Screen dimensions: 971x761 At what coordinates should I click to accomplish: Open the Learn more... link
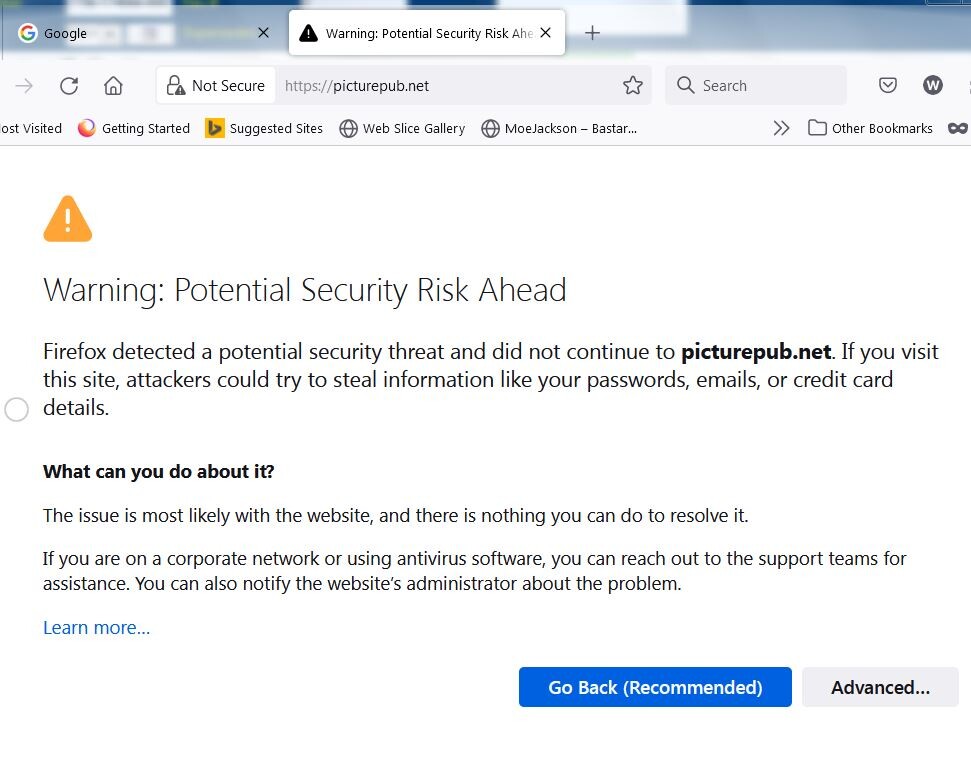tap(96, 628)
